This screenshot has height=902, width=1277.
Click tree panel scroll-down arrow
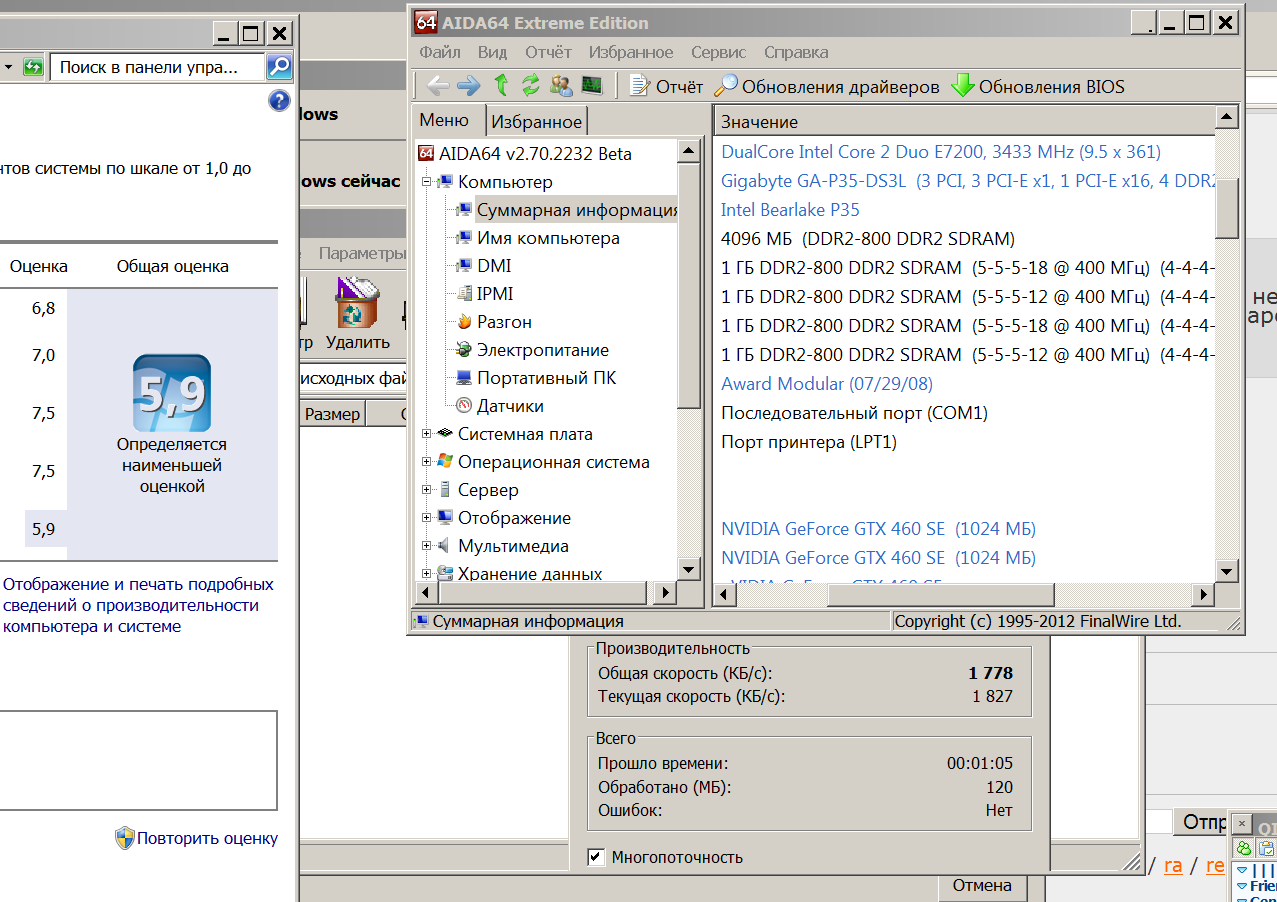(689, 570)
